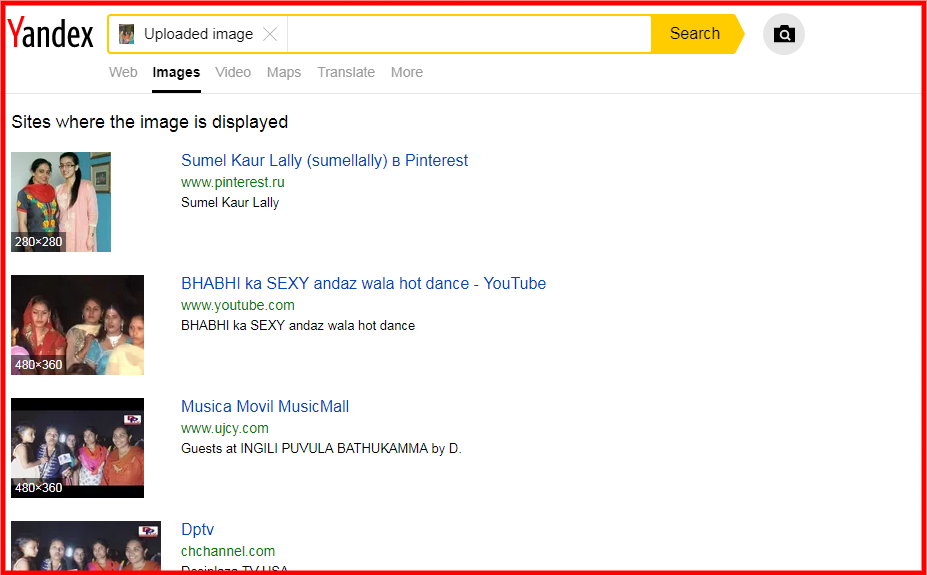Remove the Uploaded image chip

coord(270,34)
